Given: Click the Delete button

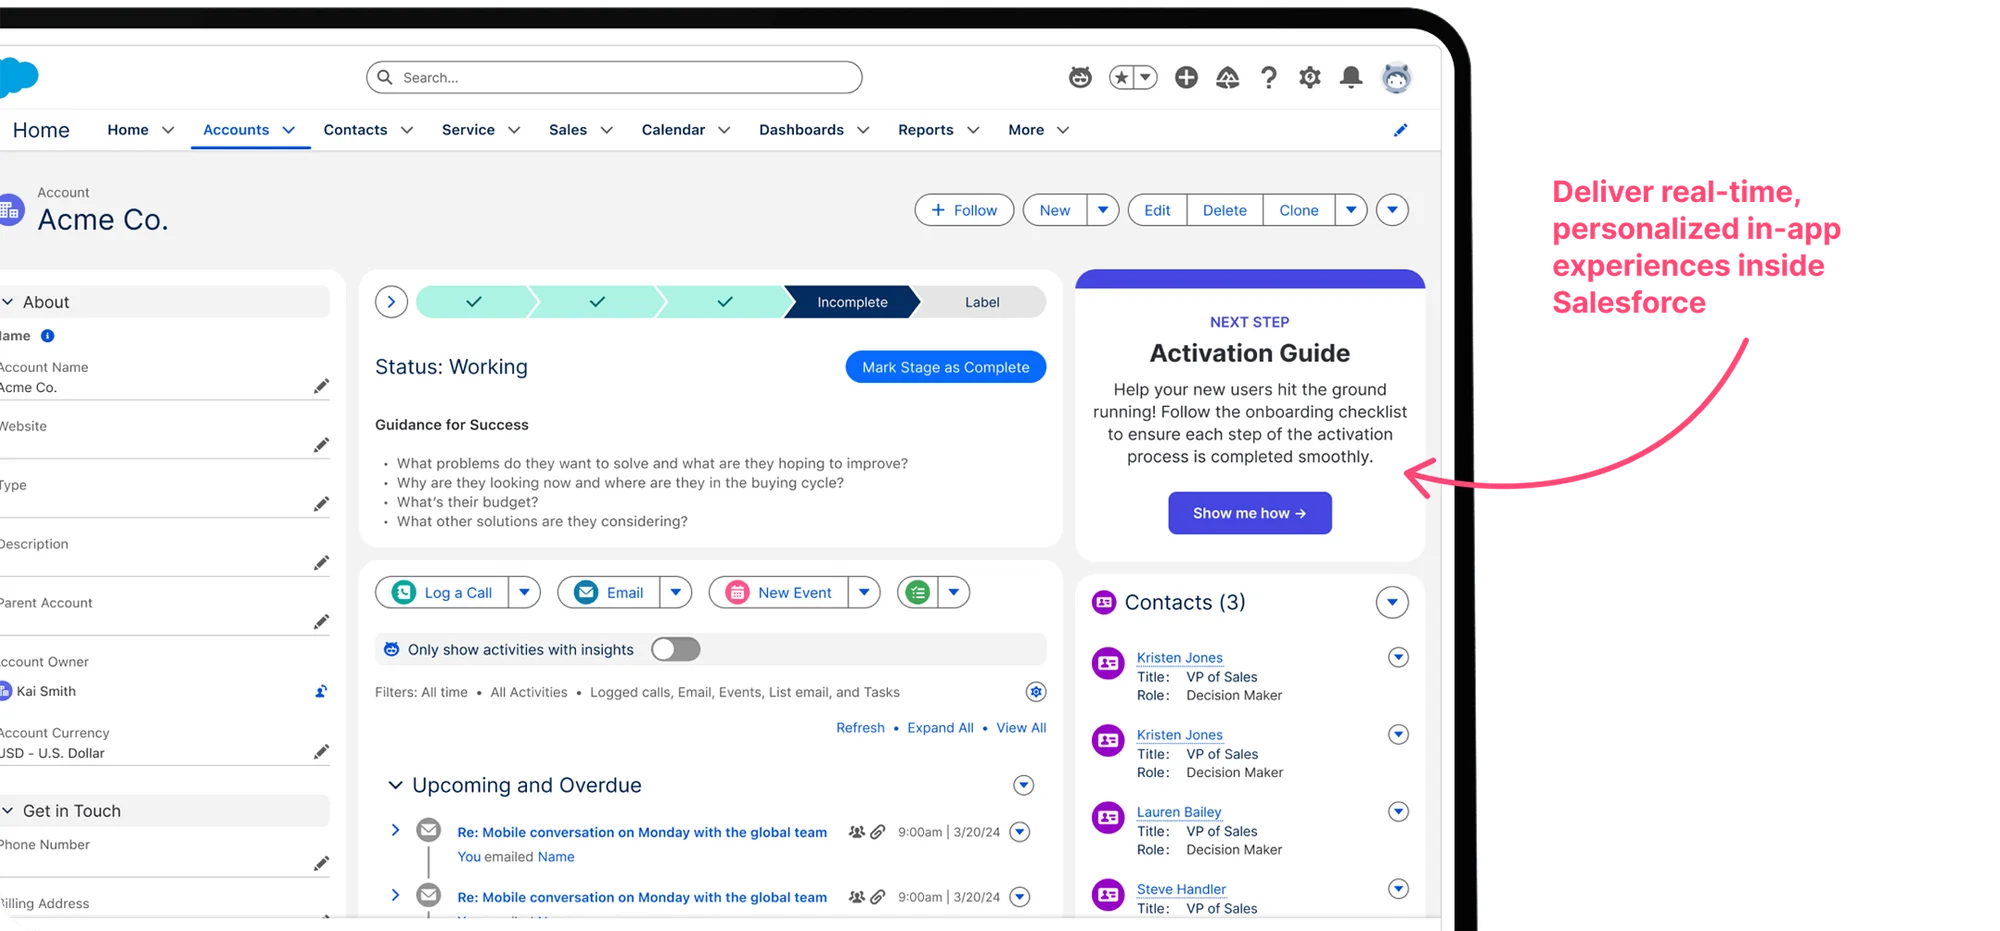Looking at the screenshot, I should pyautogui.click(x=1225, y=210).
